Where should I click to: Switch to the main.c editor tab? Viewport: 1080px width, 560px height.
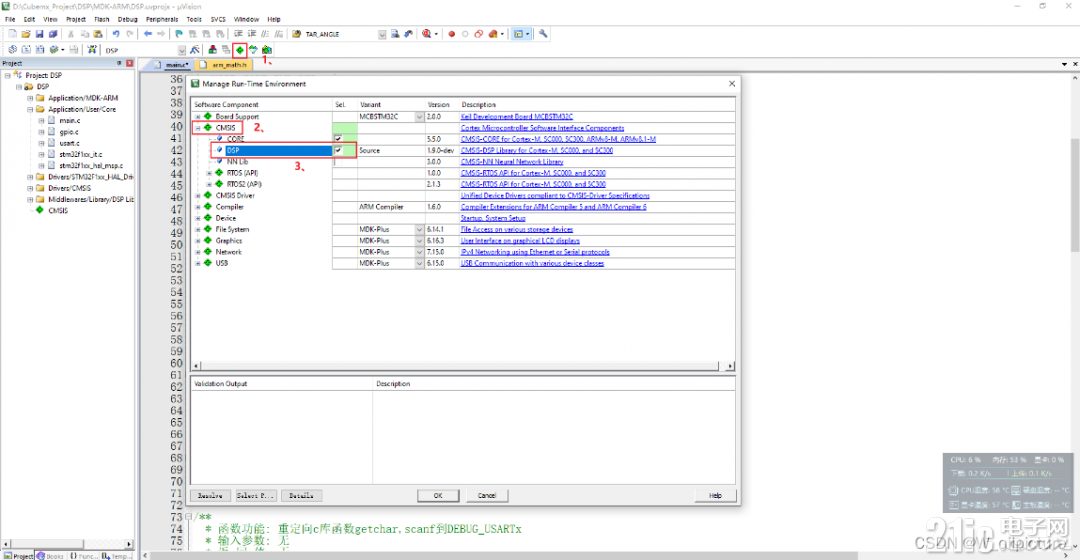coord(172,65)
